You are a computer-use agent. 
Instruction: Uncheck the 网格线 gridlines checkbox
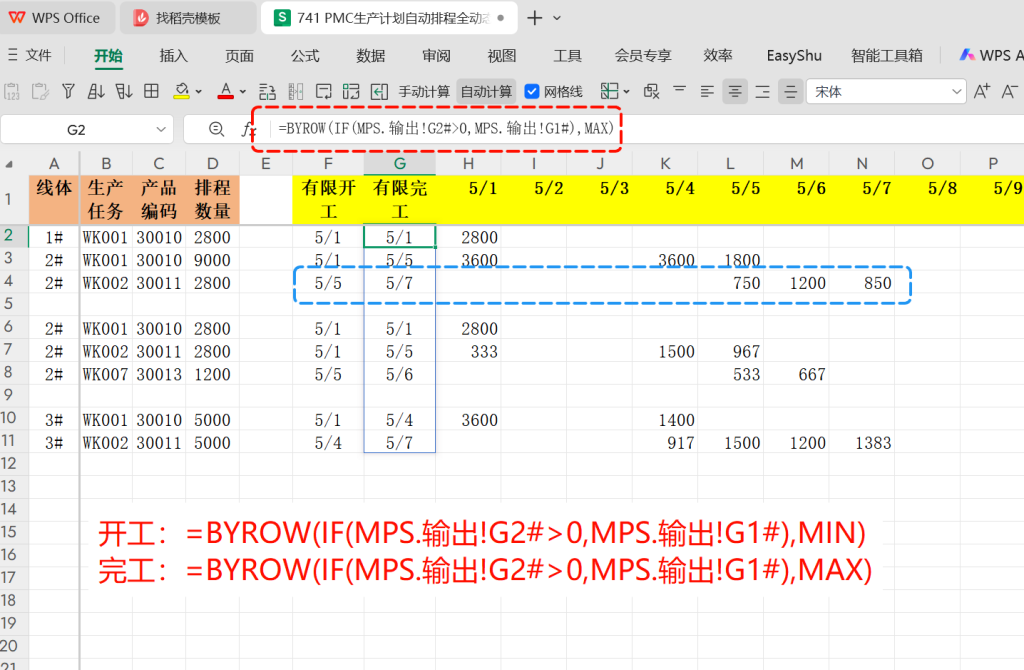tap(532, 91)
